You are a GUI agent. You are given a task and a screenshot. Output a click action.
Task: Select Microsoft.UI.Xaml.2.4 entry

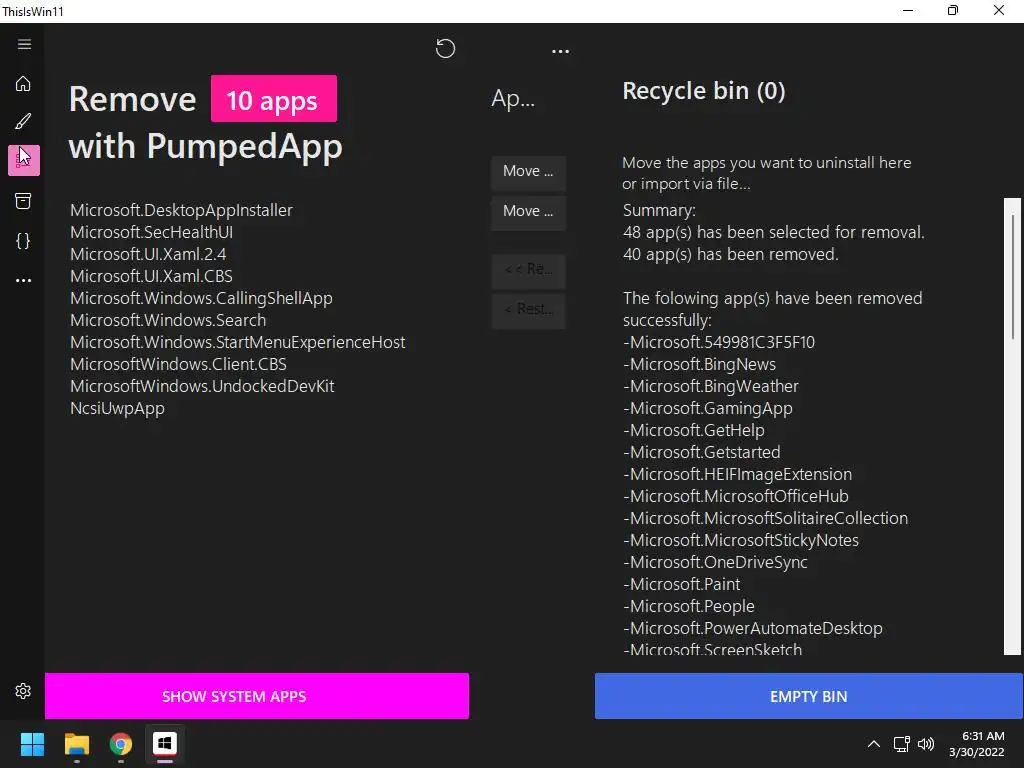point(148,254)
